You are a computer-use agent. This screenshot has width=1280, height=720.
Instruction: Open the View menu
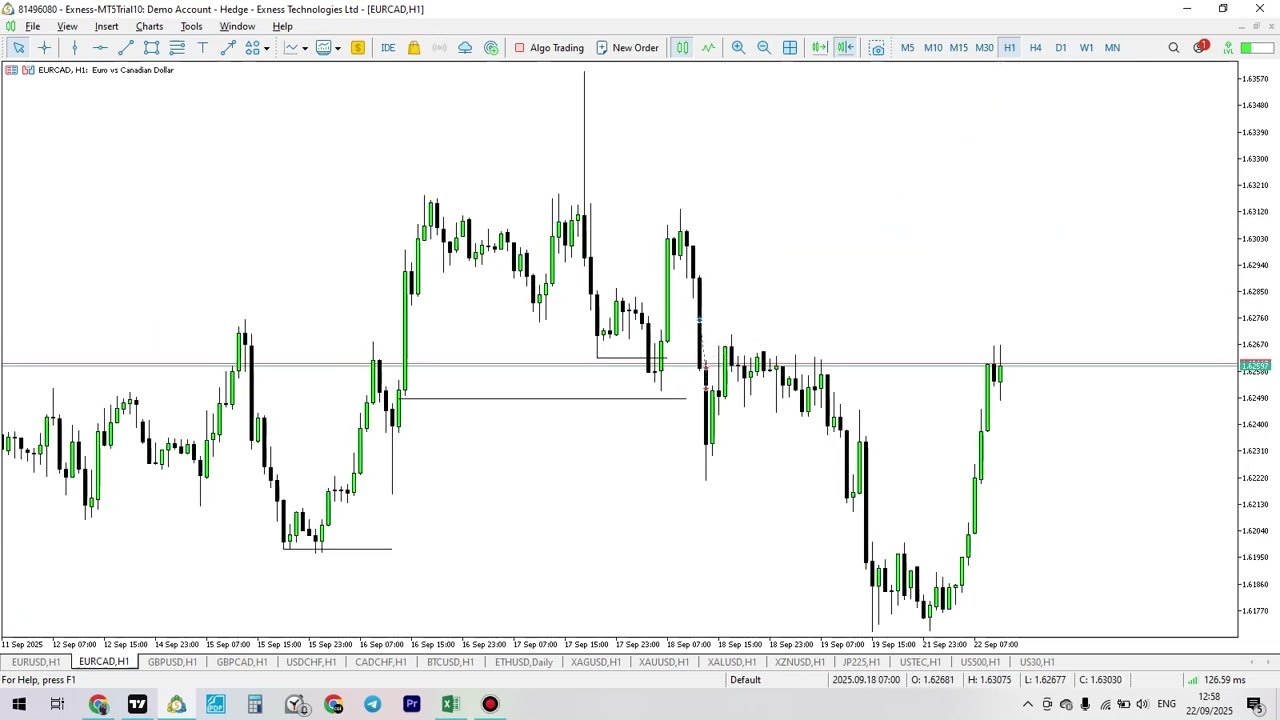[x=67, y=26]
